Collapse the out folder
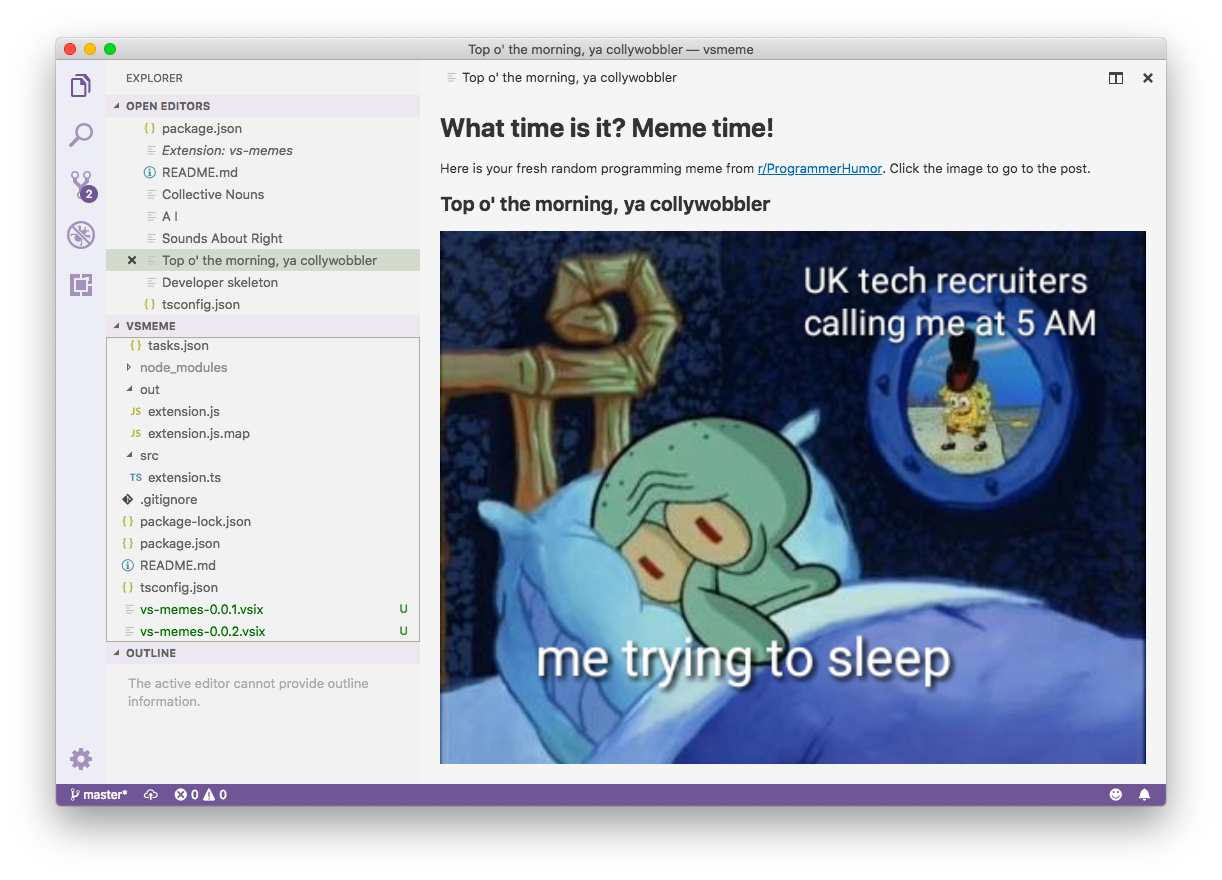The height and width of the screenshot is (880, 1222). click(x=263, y=389)
